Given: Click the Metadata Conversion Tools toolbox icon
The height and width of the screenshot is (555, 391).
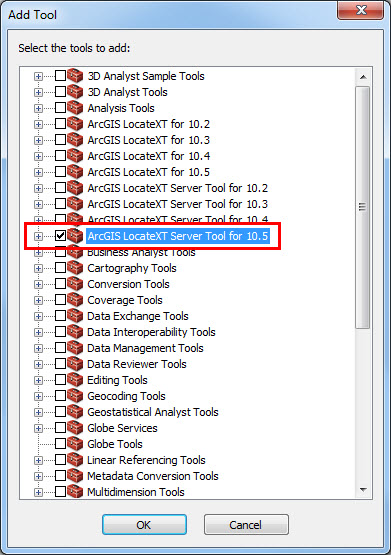Looking at the screenshot, I should pyautogui.click(x=75, y=476).
